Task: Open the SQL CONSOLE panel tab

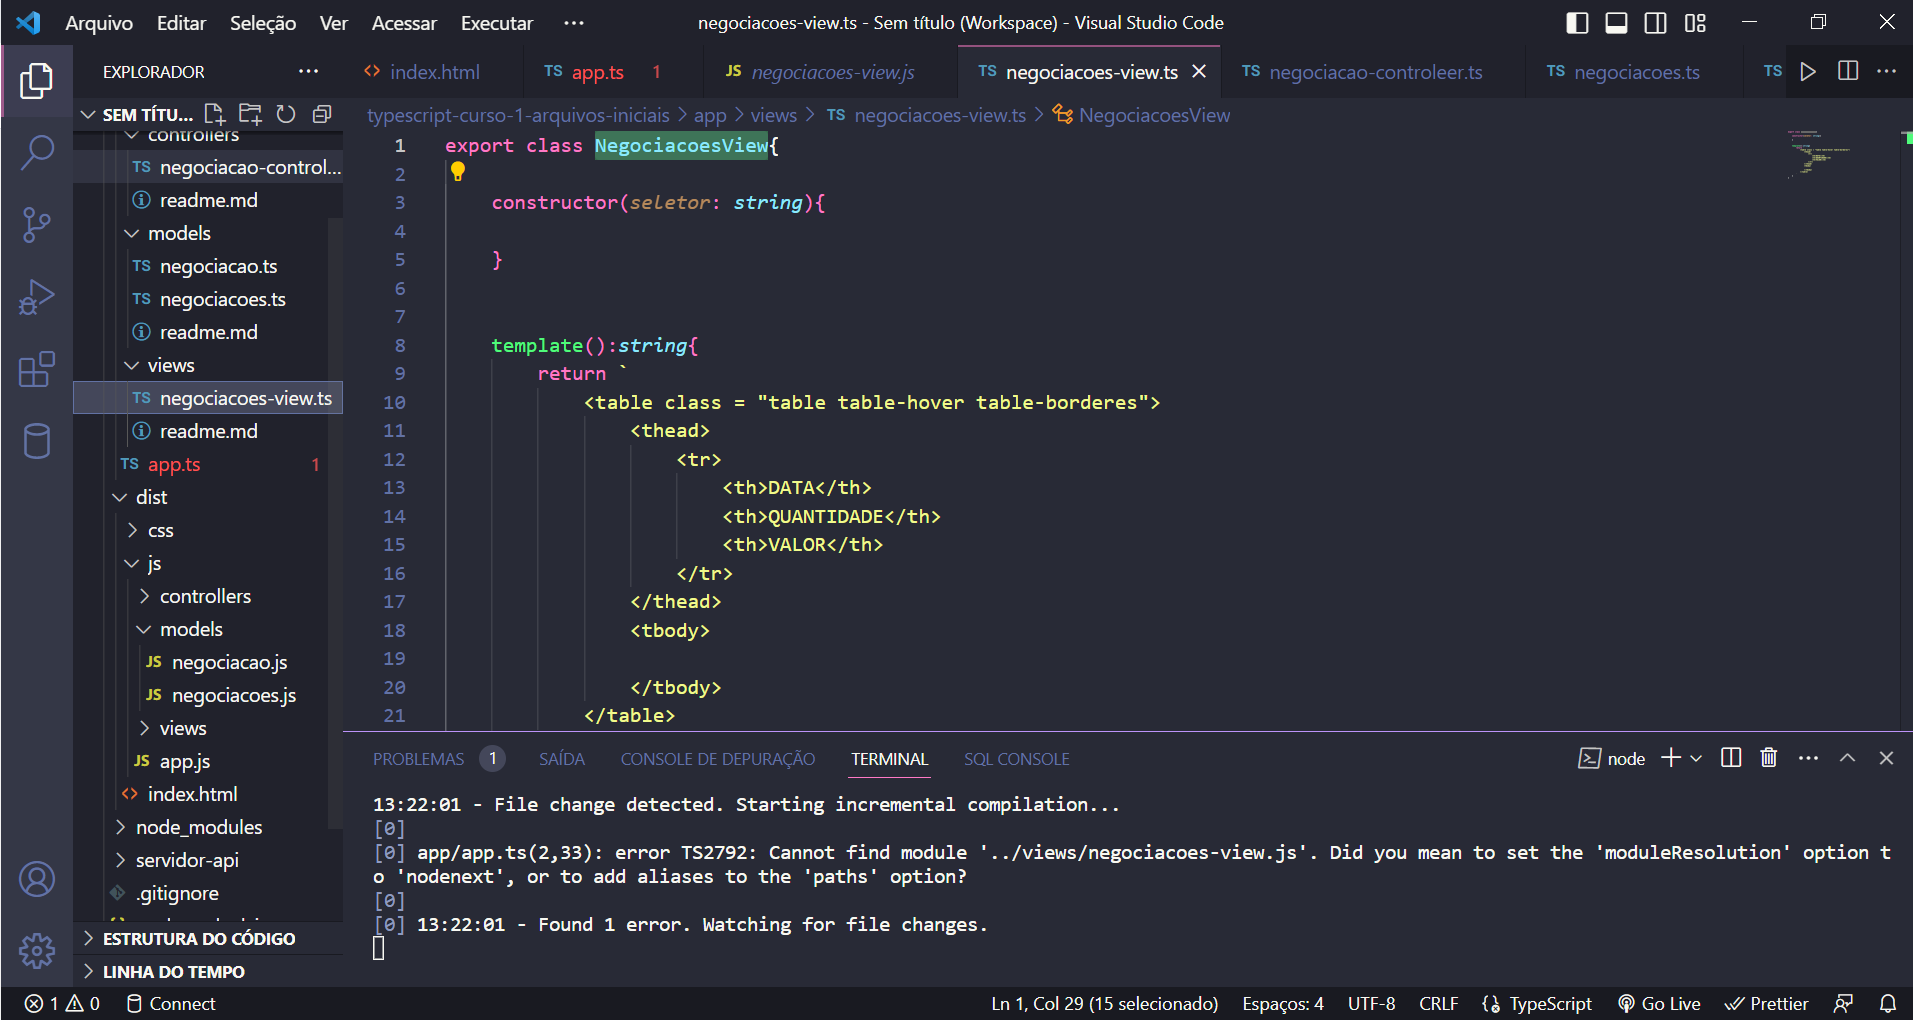Action: coord(1016,759)
